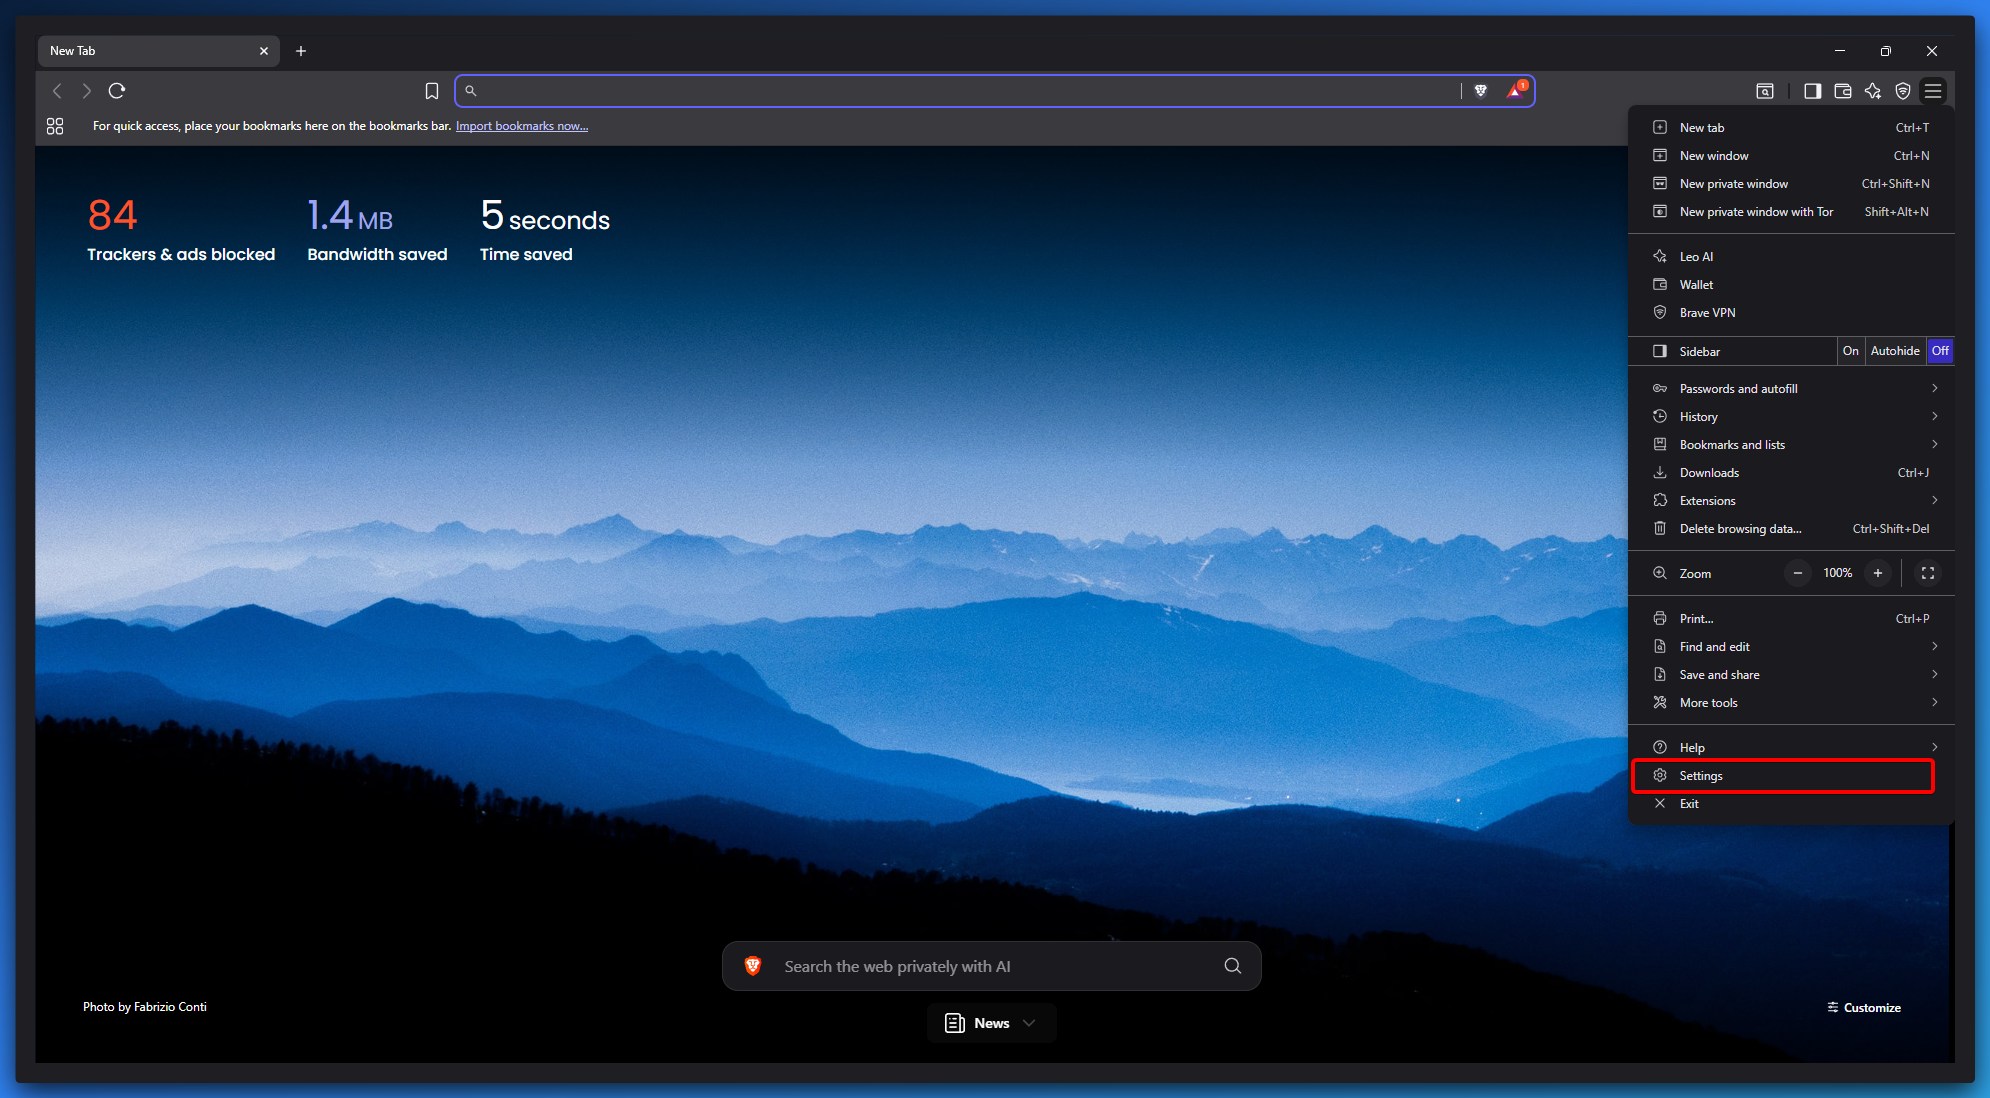Set Sidebar to Off
The width and height of the screenshot is (1990, 1098).
click(1940, 351)
